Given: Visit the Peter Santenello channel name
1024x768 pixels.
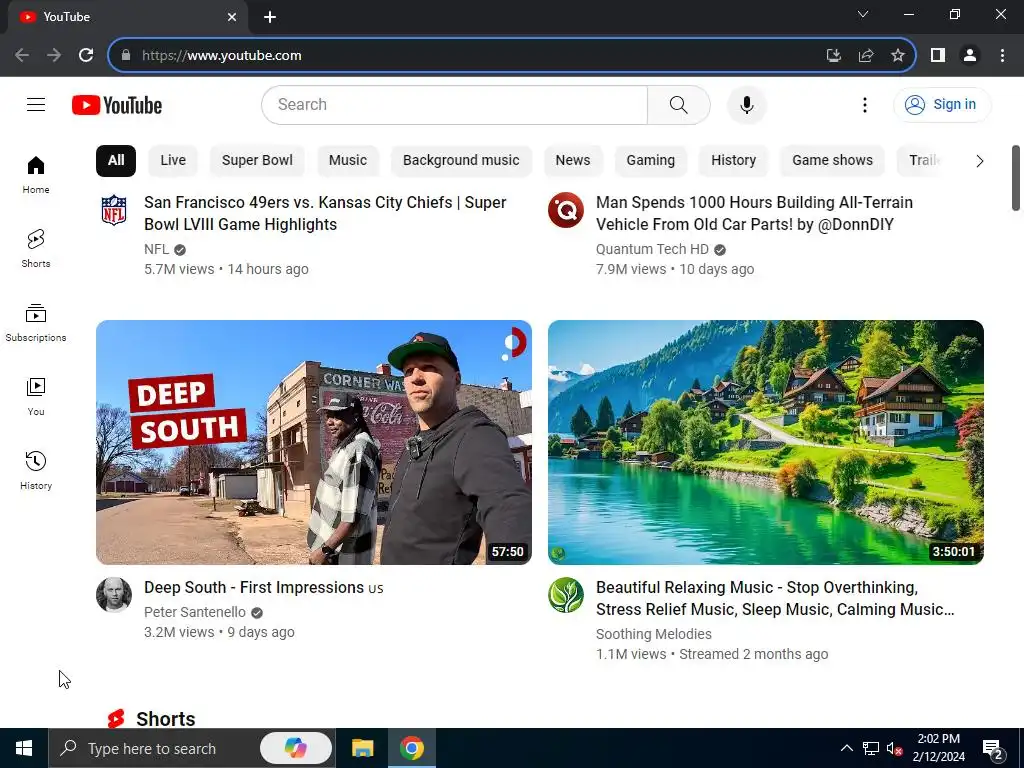Looking at the screenshot, I should tap(195, 612).
